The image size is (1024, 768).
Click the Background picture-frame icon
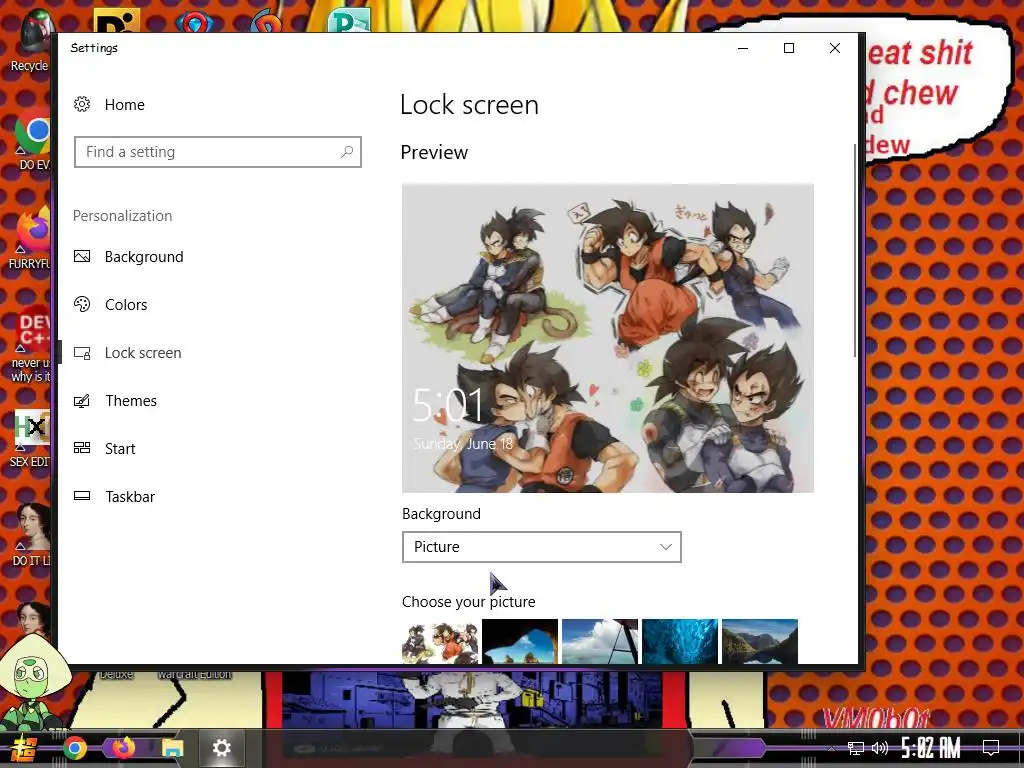pyautogui.click(x=82, y=257)
